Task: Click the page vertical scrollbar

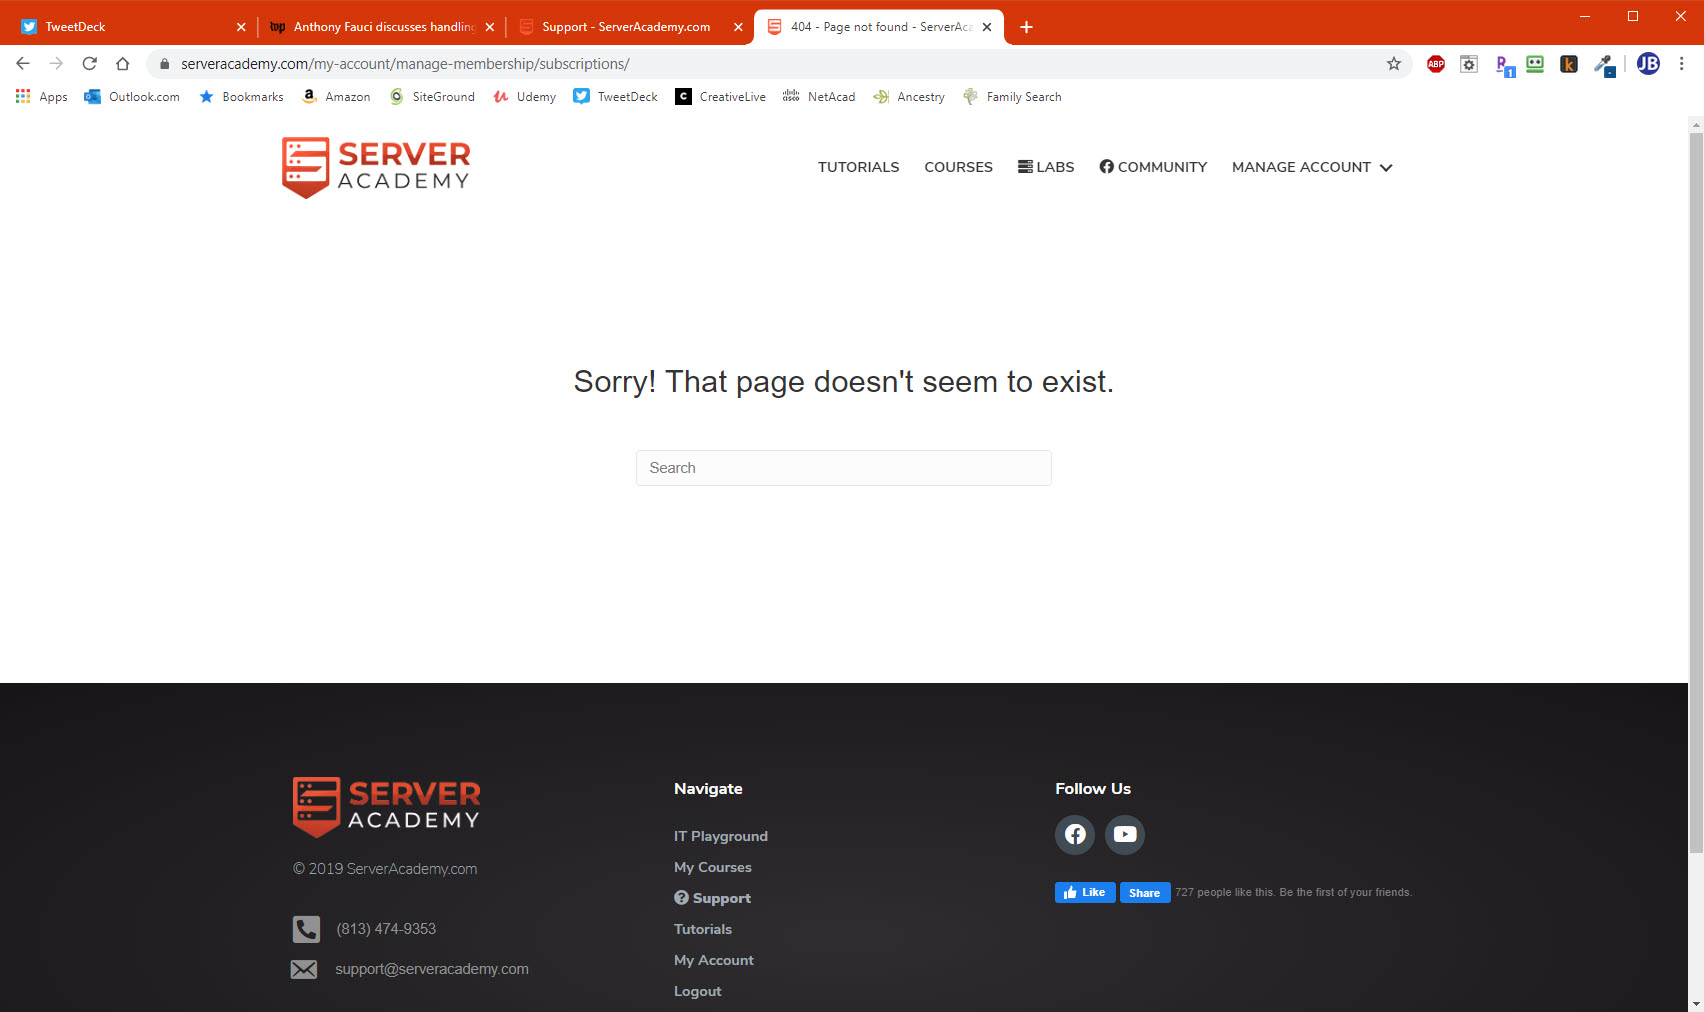Action: click(1695, 490)
